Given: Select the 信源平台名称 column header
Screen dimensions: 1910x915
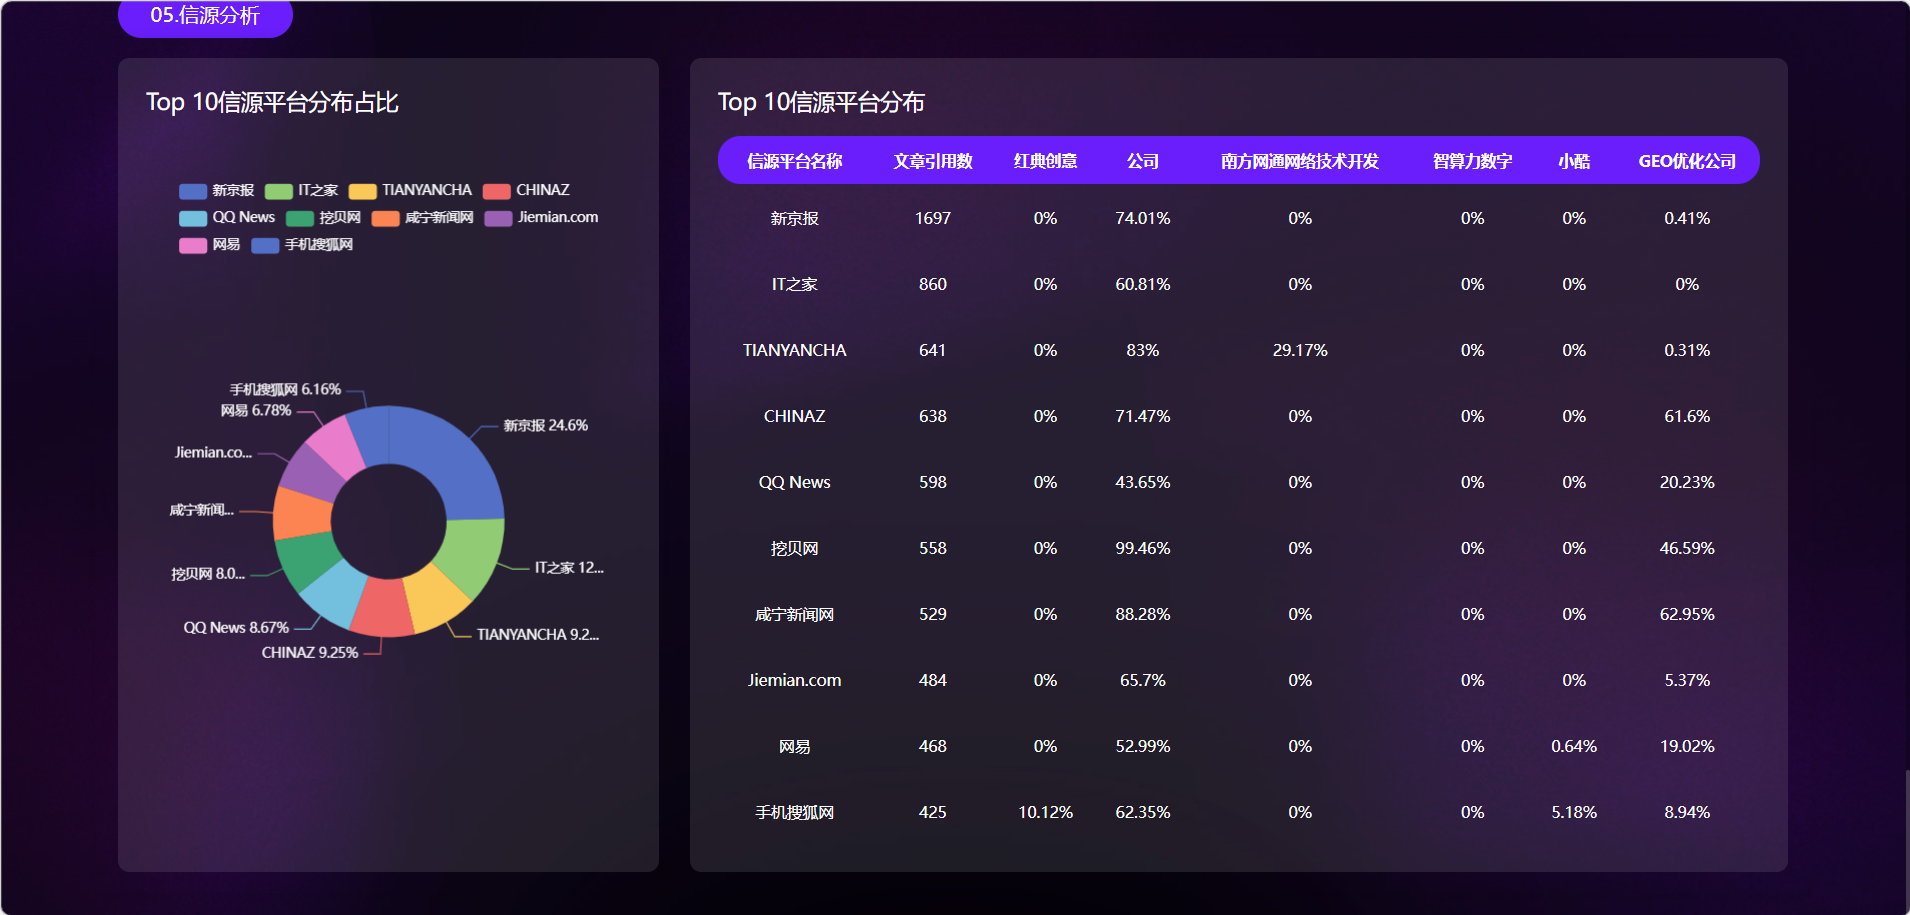Looking at the screenshot, I should 794,161.
